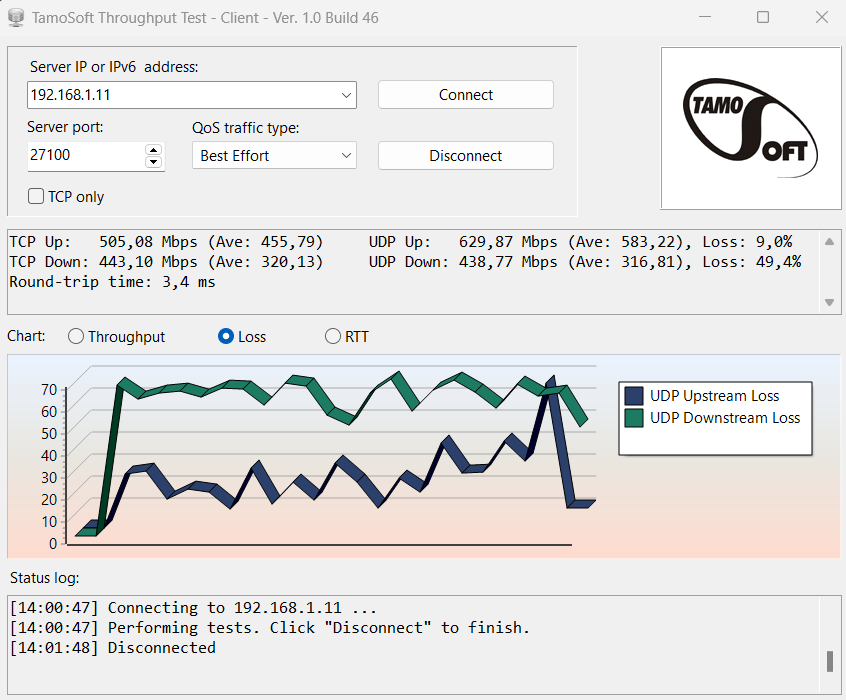
Task: Enable the TCP only checkbox
Action: click(x=36, y=196)
